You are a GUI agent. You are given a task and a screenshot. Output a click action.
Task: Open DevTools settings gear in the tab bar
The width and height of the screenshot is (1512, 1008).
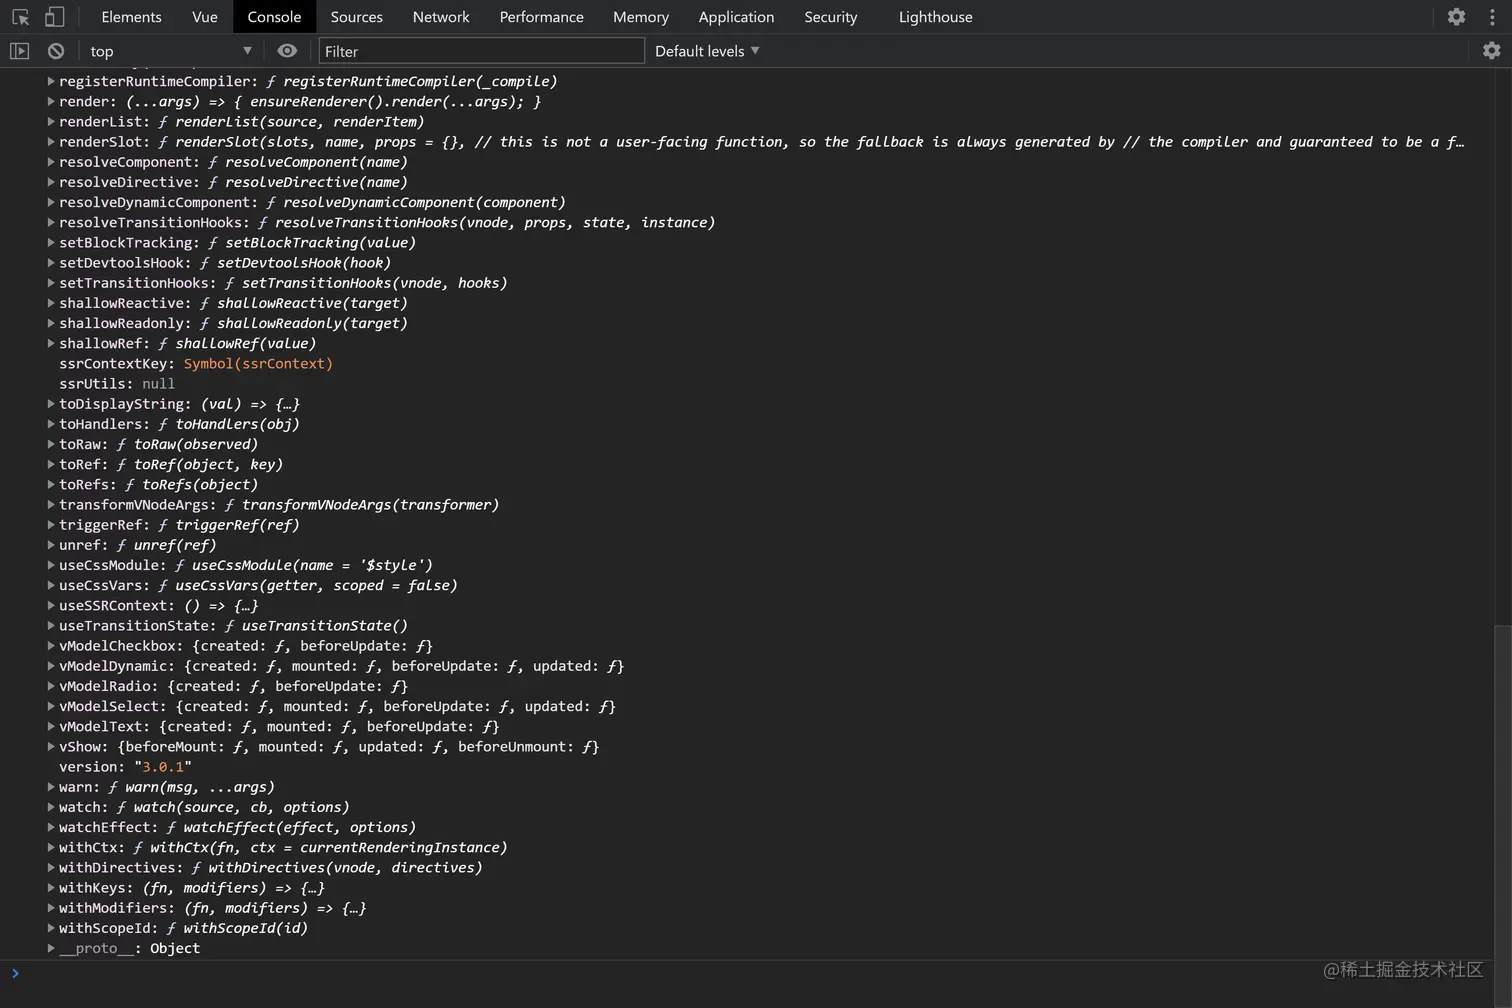[x=1456, y=17]
